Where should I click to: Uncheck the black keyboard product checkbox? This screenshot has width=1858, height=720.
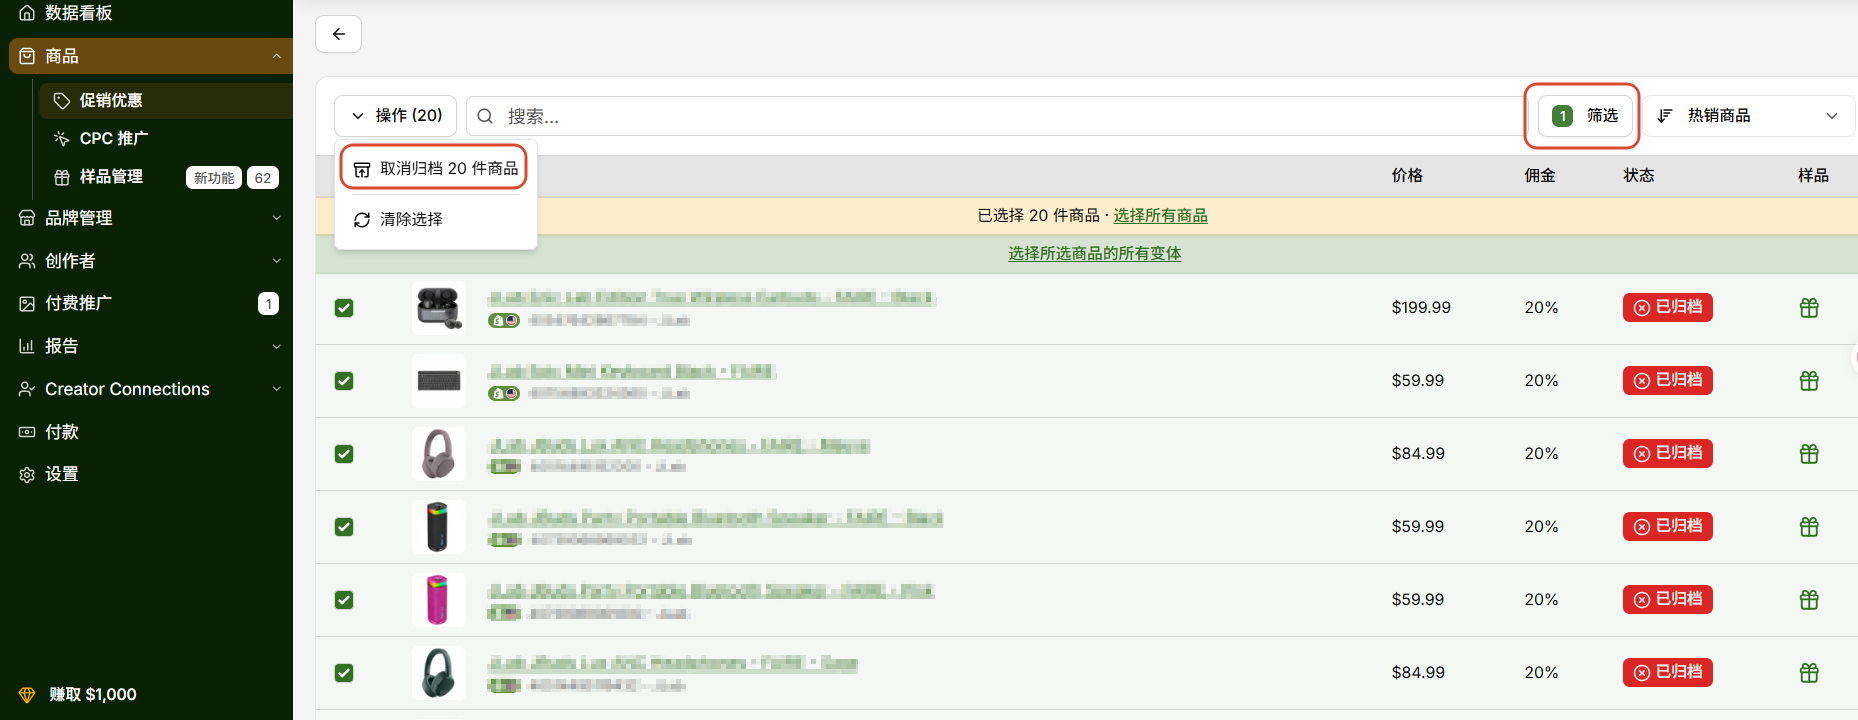pos(344,381)
